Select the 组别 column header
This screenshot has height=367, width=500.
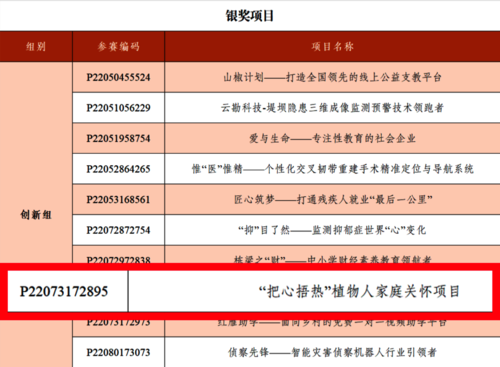[36, 46]
